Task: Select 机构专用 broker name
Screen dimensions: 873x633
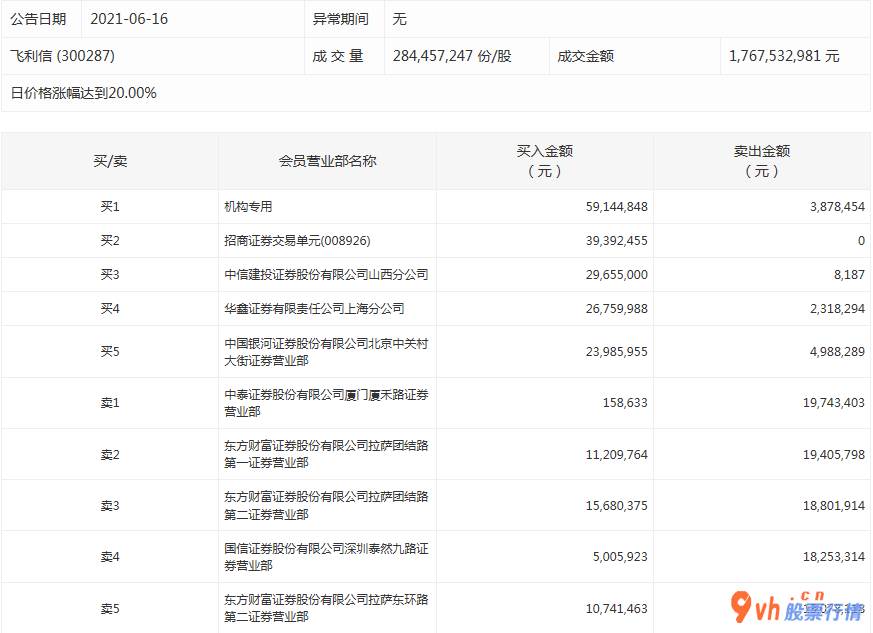Action: (248, 207)
